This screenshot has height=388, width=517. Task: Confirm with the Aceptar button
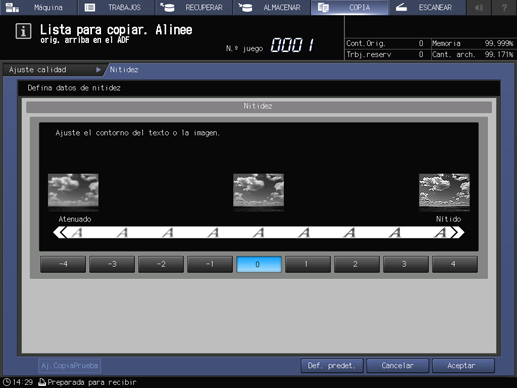pos(463,366)
